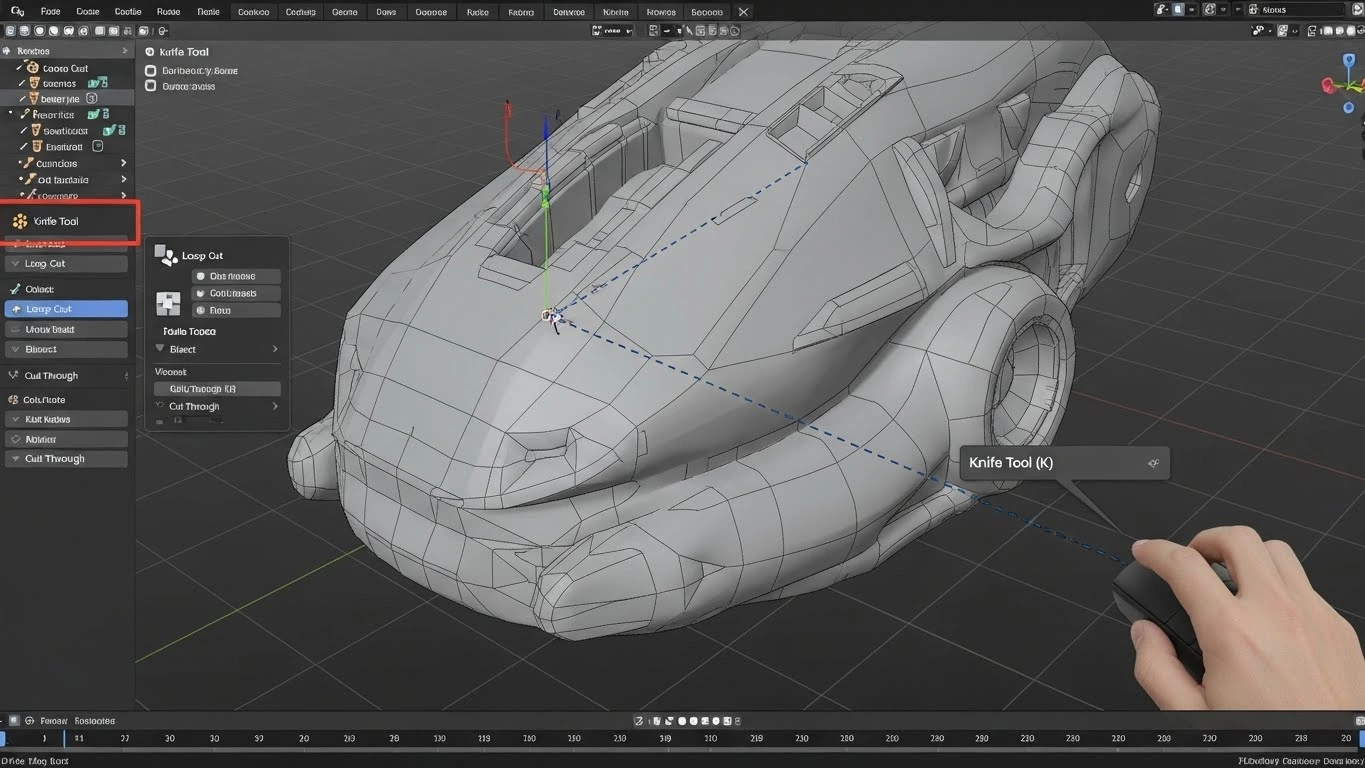Open the Knife menu in the top menu bar
Screen dimensions: 1365x768
[614, 11]
